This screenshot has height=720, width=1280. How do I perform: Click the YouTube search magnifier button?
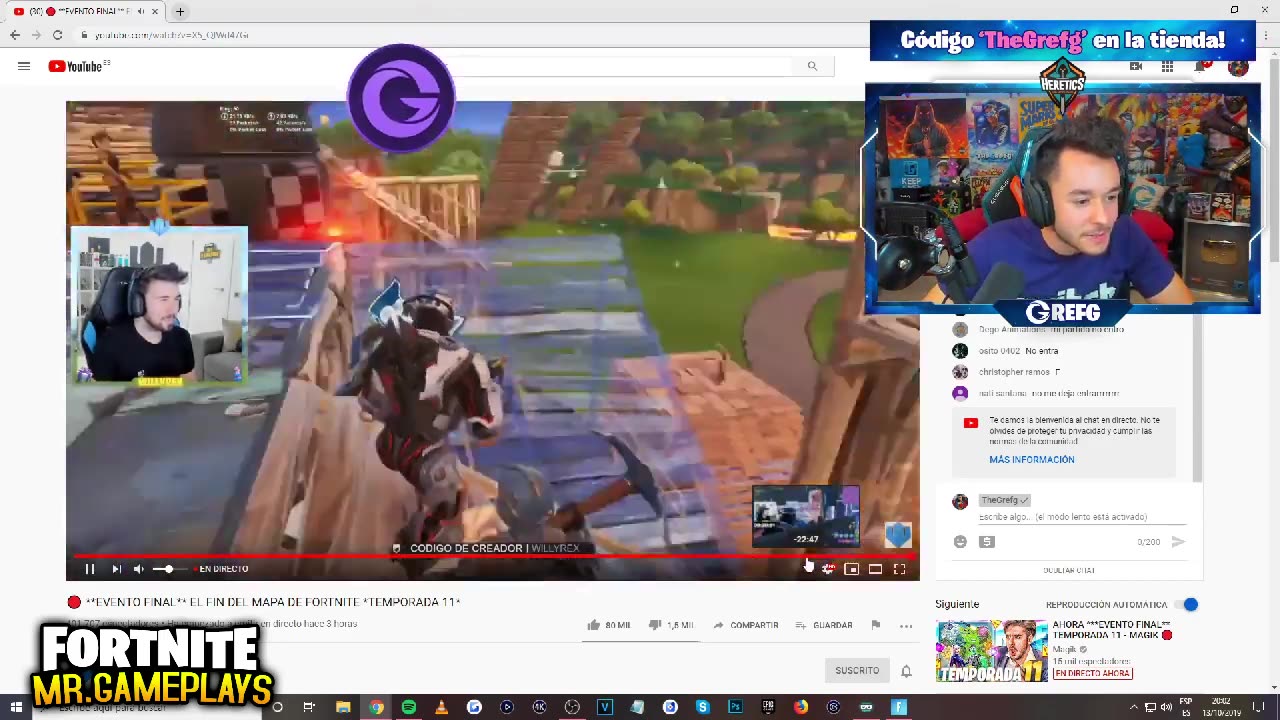tap(812, 66)
